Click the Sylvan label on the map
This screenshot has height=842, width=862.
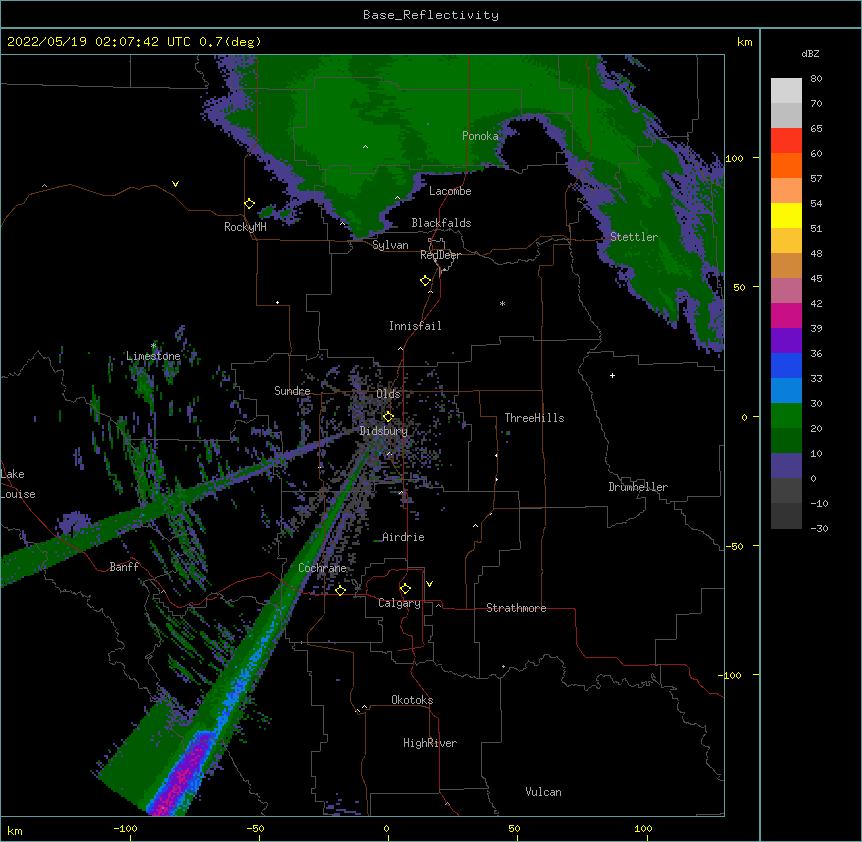[x=390, y=245]
